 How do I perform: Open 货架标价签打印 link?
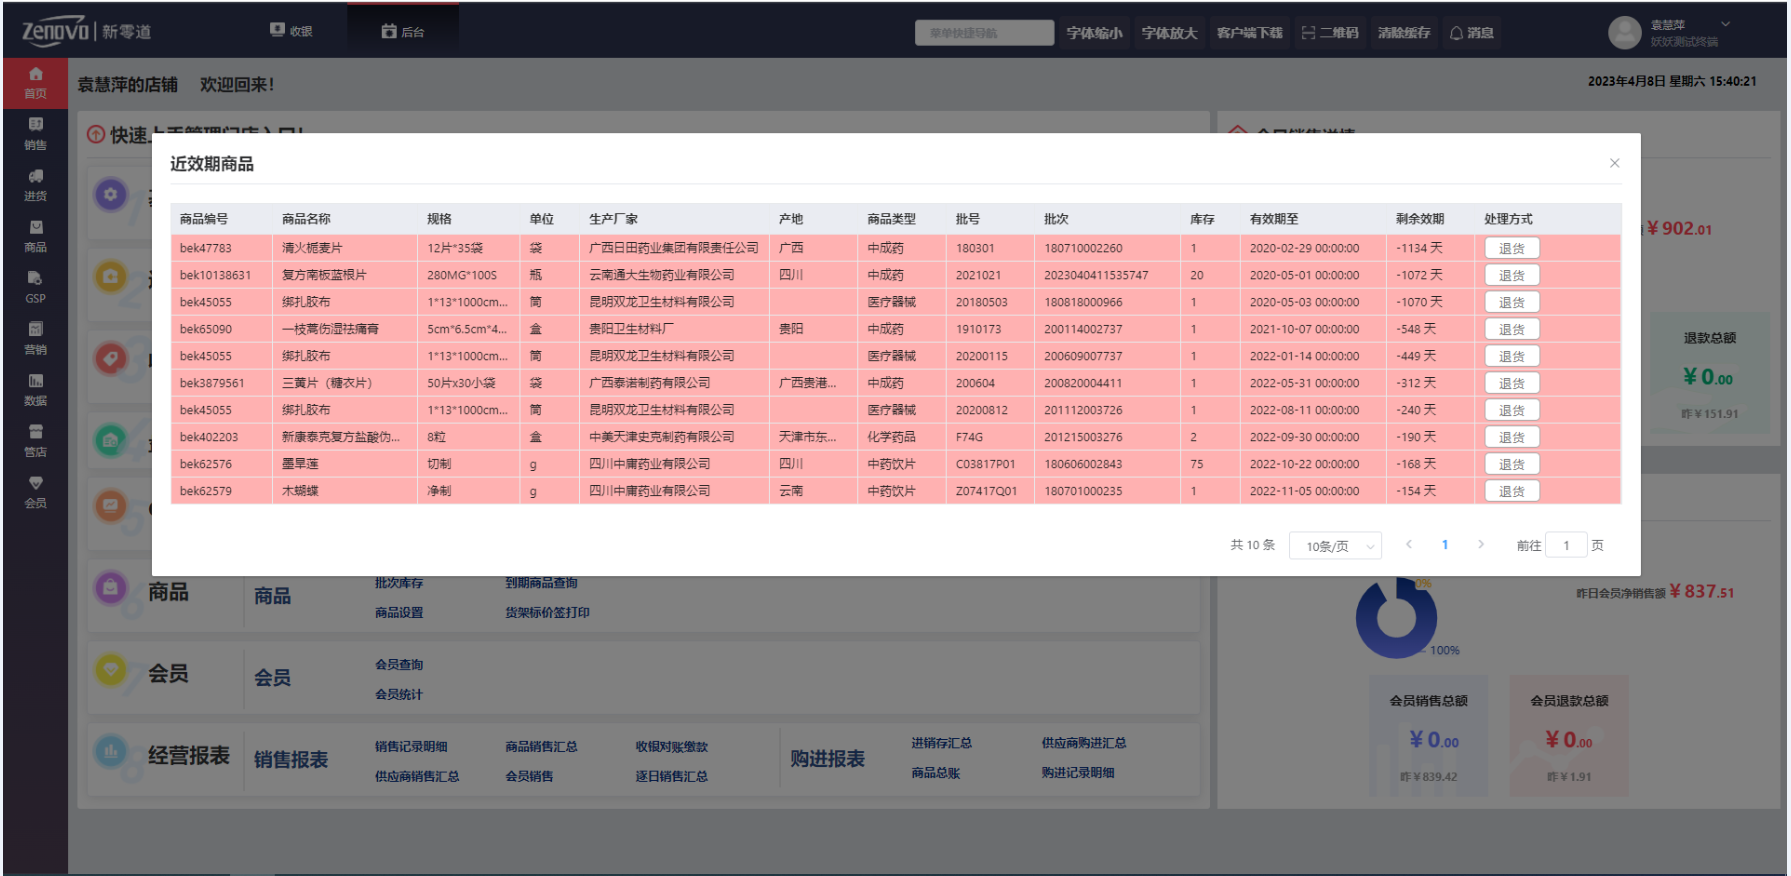pos(547,613)
